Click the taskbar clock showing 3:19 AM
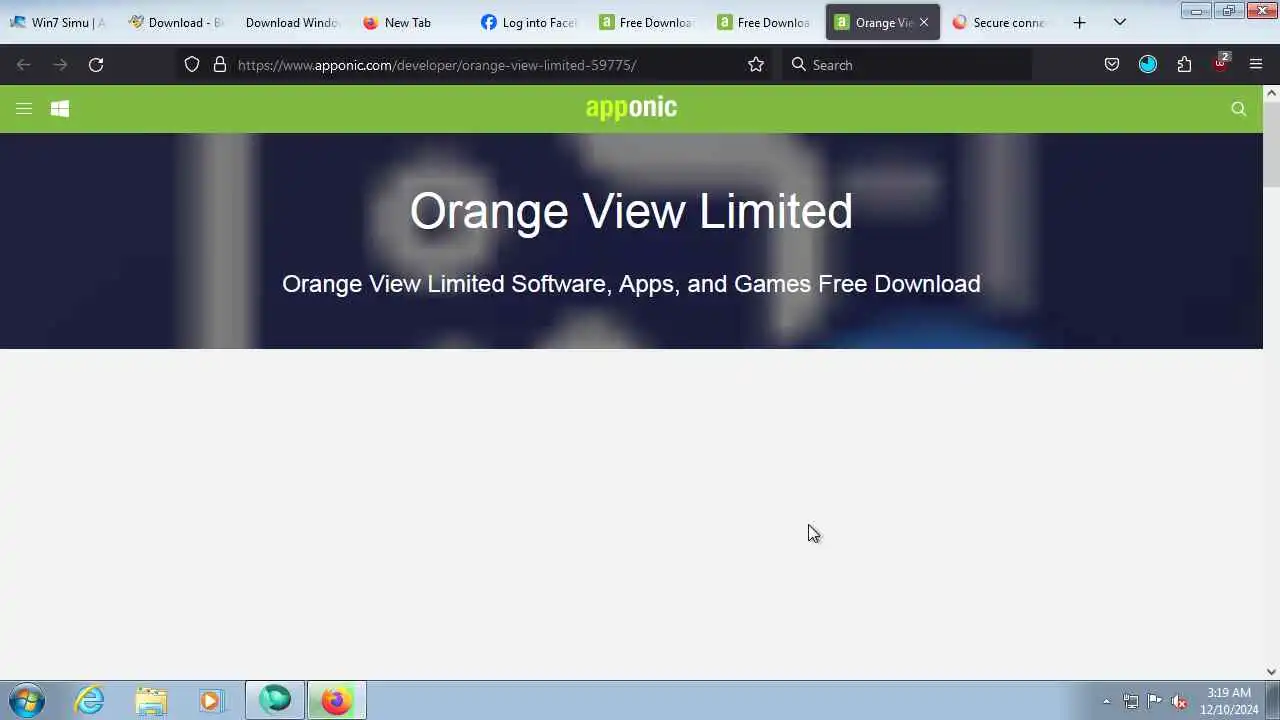1280x720 pixels. point(1229,701)
